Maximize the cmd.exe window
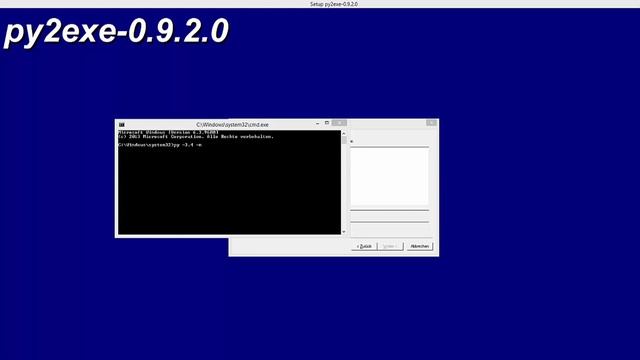The image size is (640, 360). 327,123
